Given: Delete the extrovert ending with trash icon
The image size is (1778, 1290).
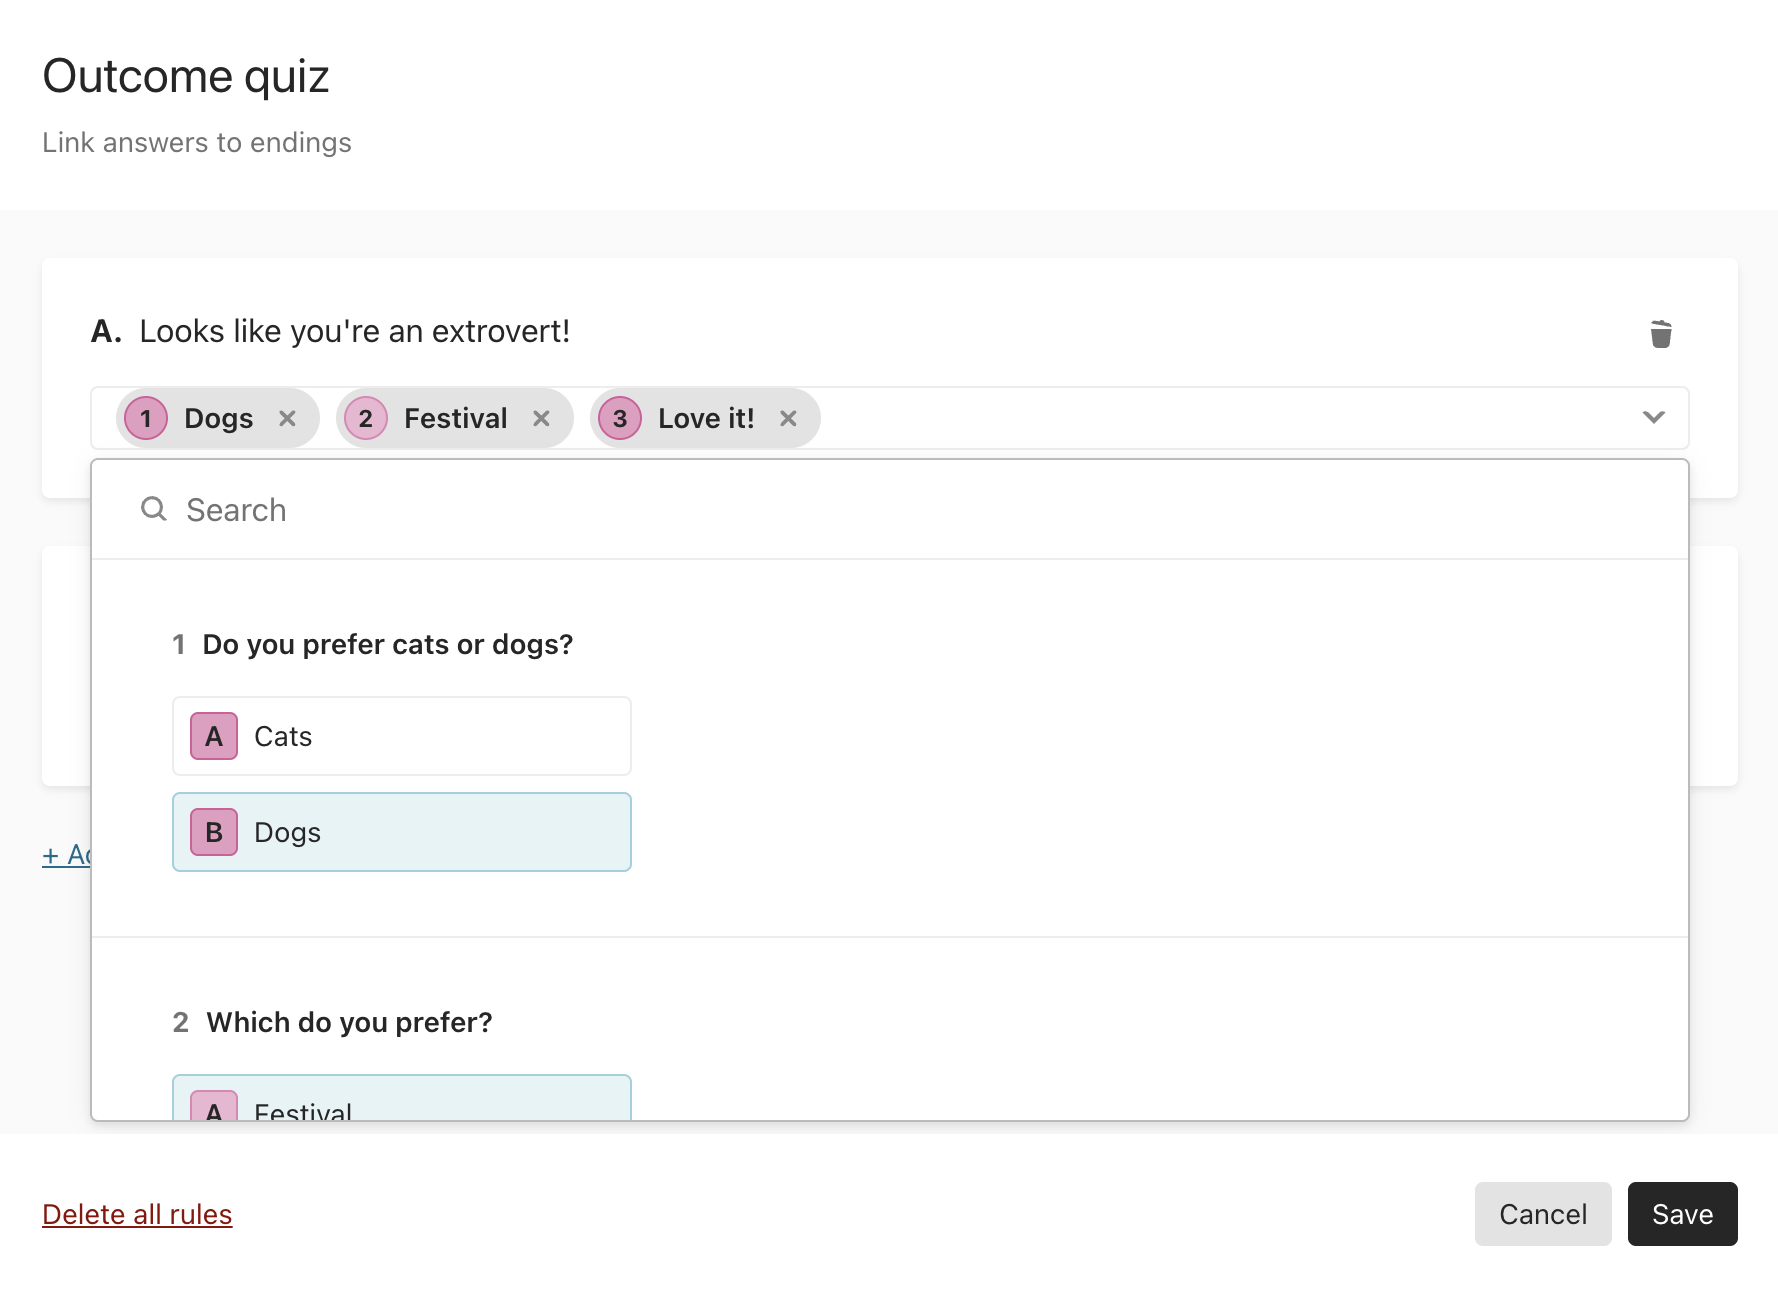Looking at the screenshot, I should point(1661,333).
